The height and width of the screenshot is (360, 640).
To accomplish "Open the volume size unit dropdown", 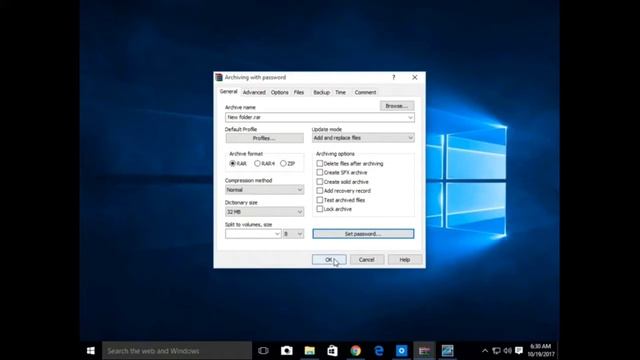I will point(293,234).
